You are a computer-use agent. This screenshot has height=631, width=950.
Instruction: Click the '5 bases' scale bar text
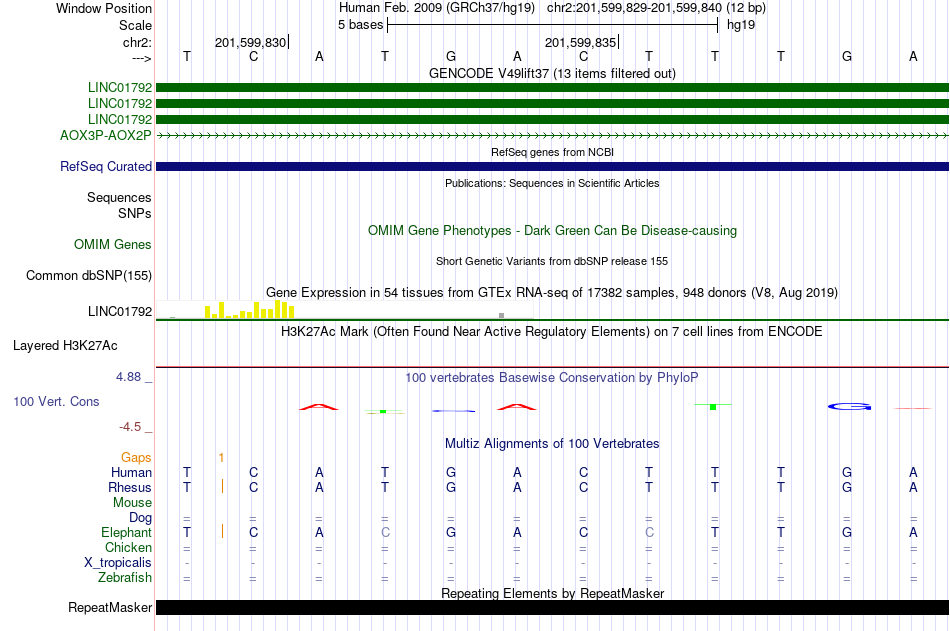[360, 25]
